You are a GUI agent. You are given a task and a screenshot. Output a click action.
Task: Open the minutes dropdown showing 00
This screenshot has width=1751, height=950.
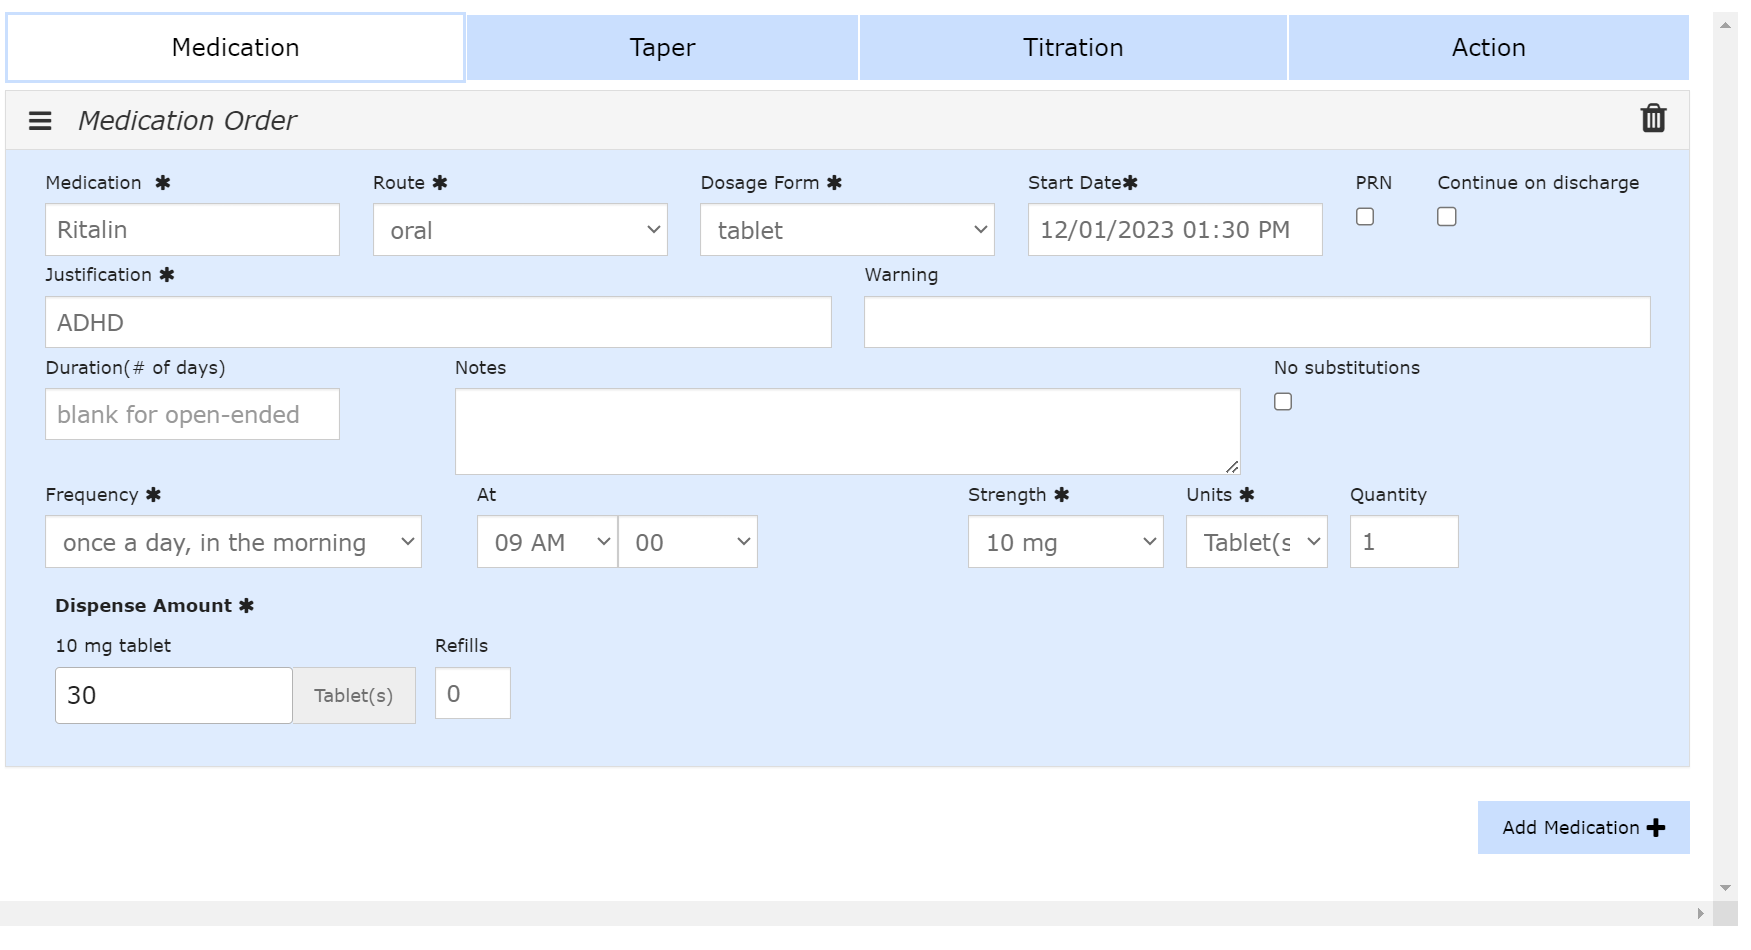688,542
